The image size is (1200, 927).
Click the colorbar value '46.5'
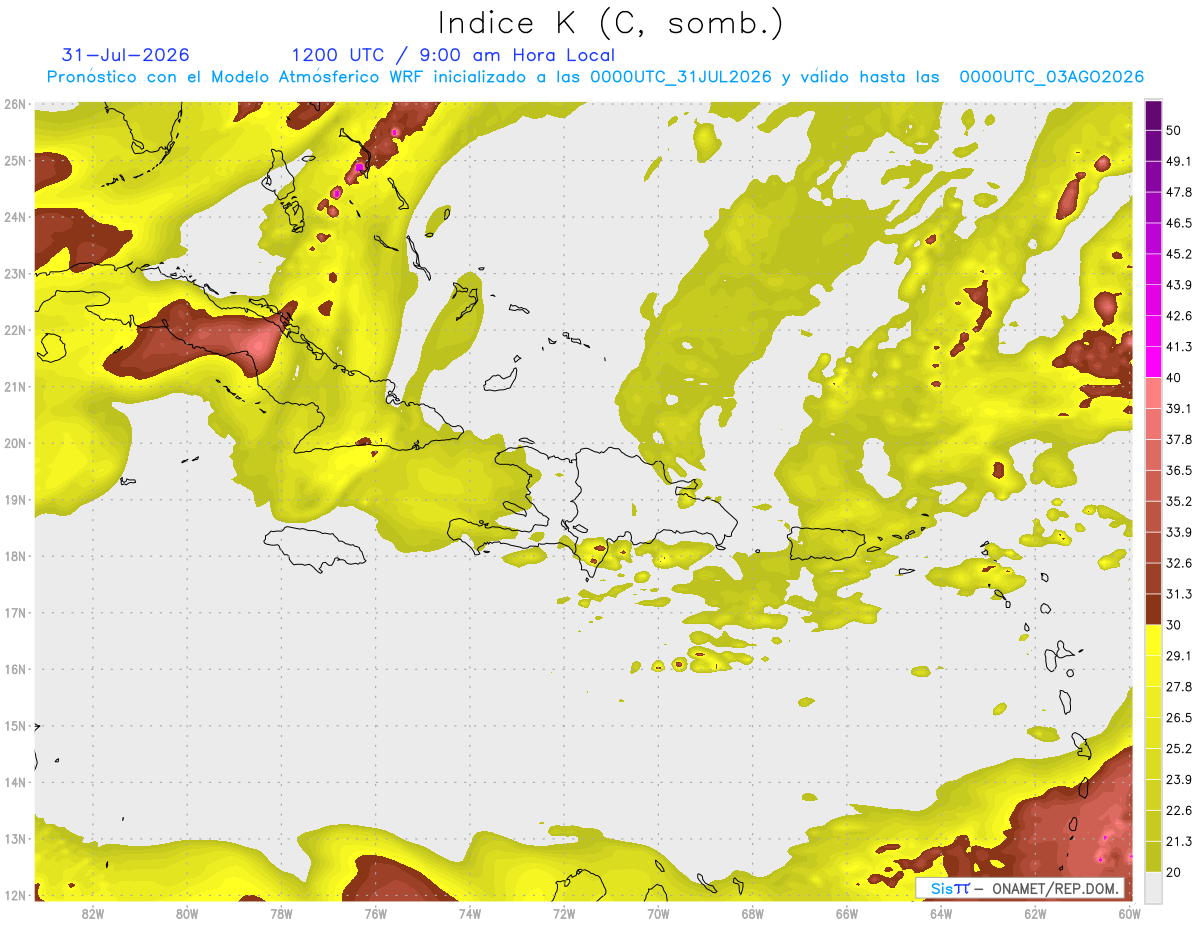coord(1178,223)
